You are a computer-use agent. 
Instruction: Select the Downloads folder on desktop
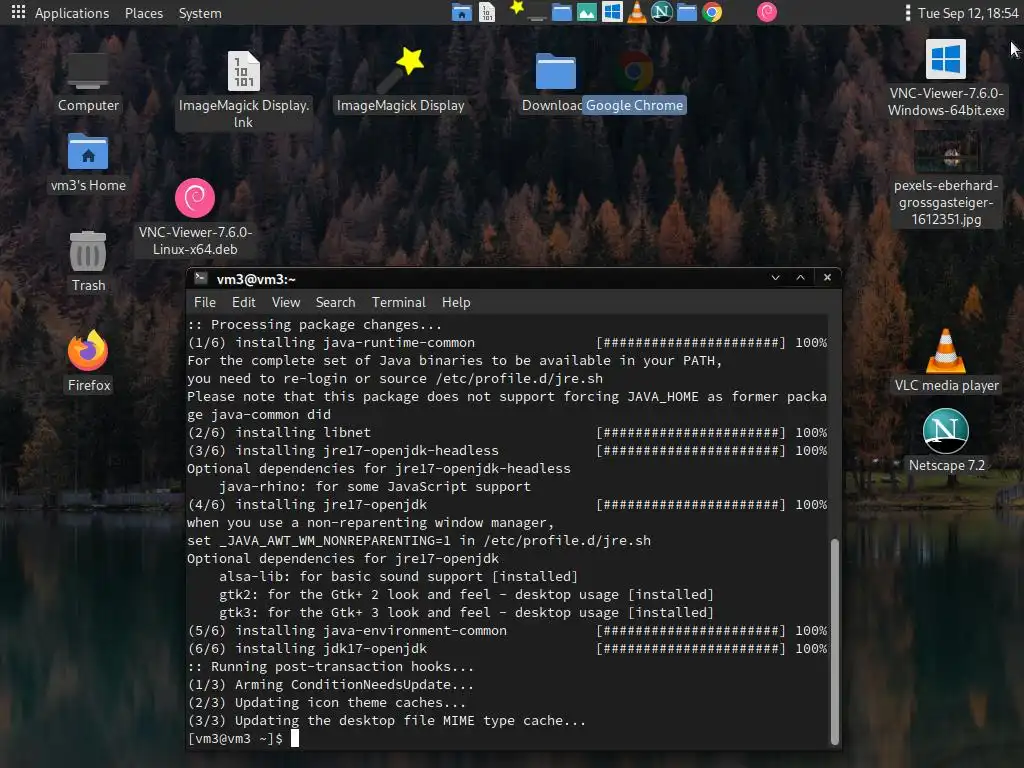[554, 82]
